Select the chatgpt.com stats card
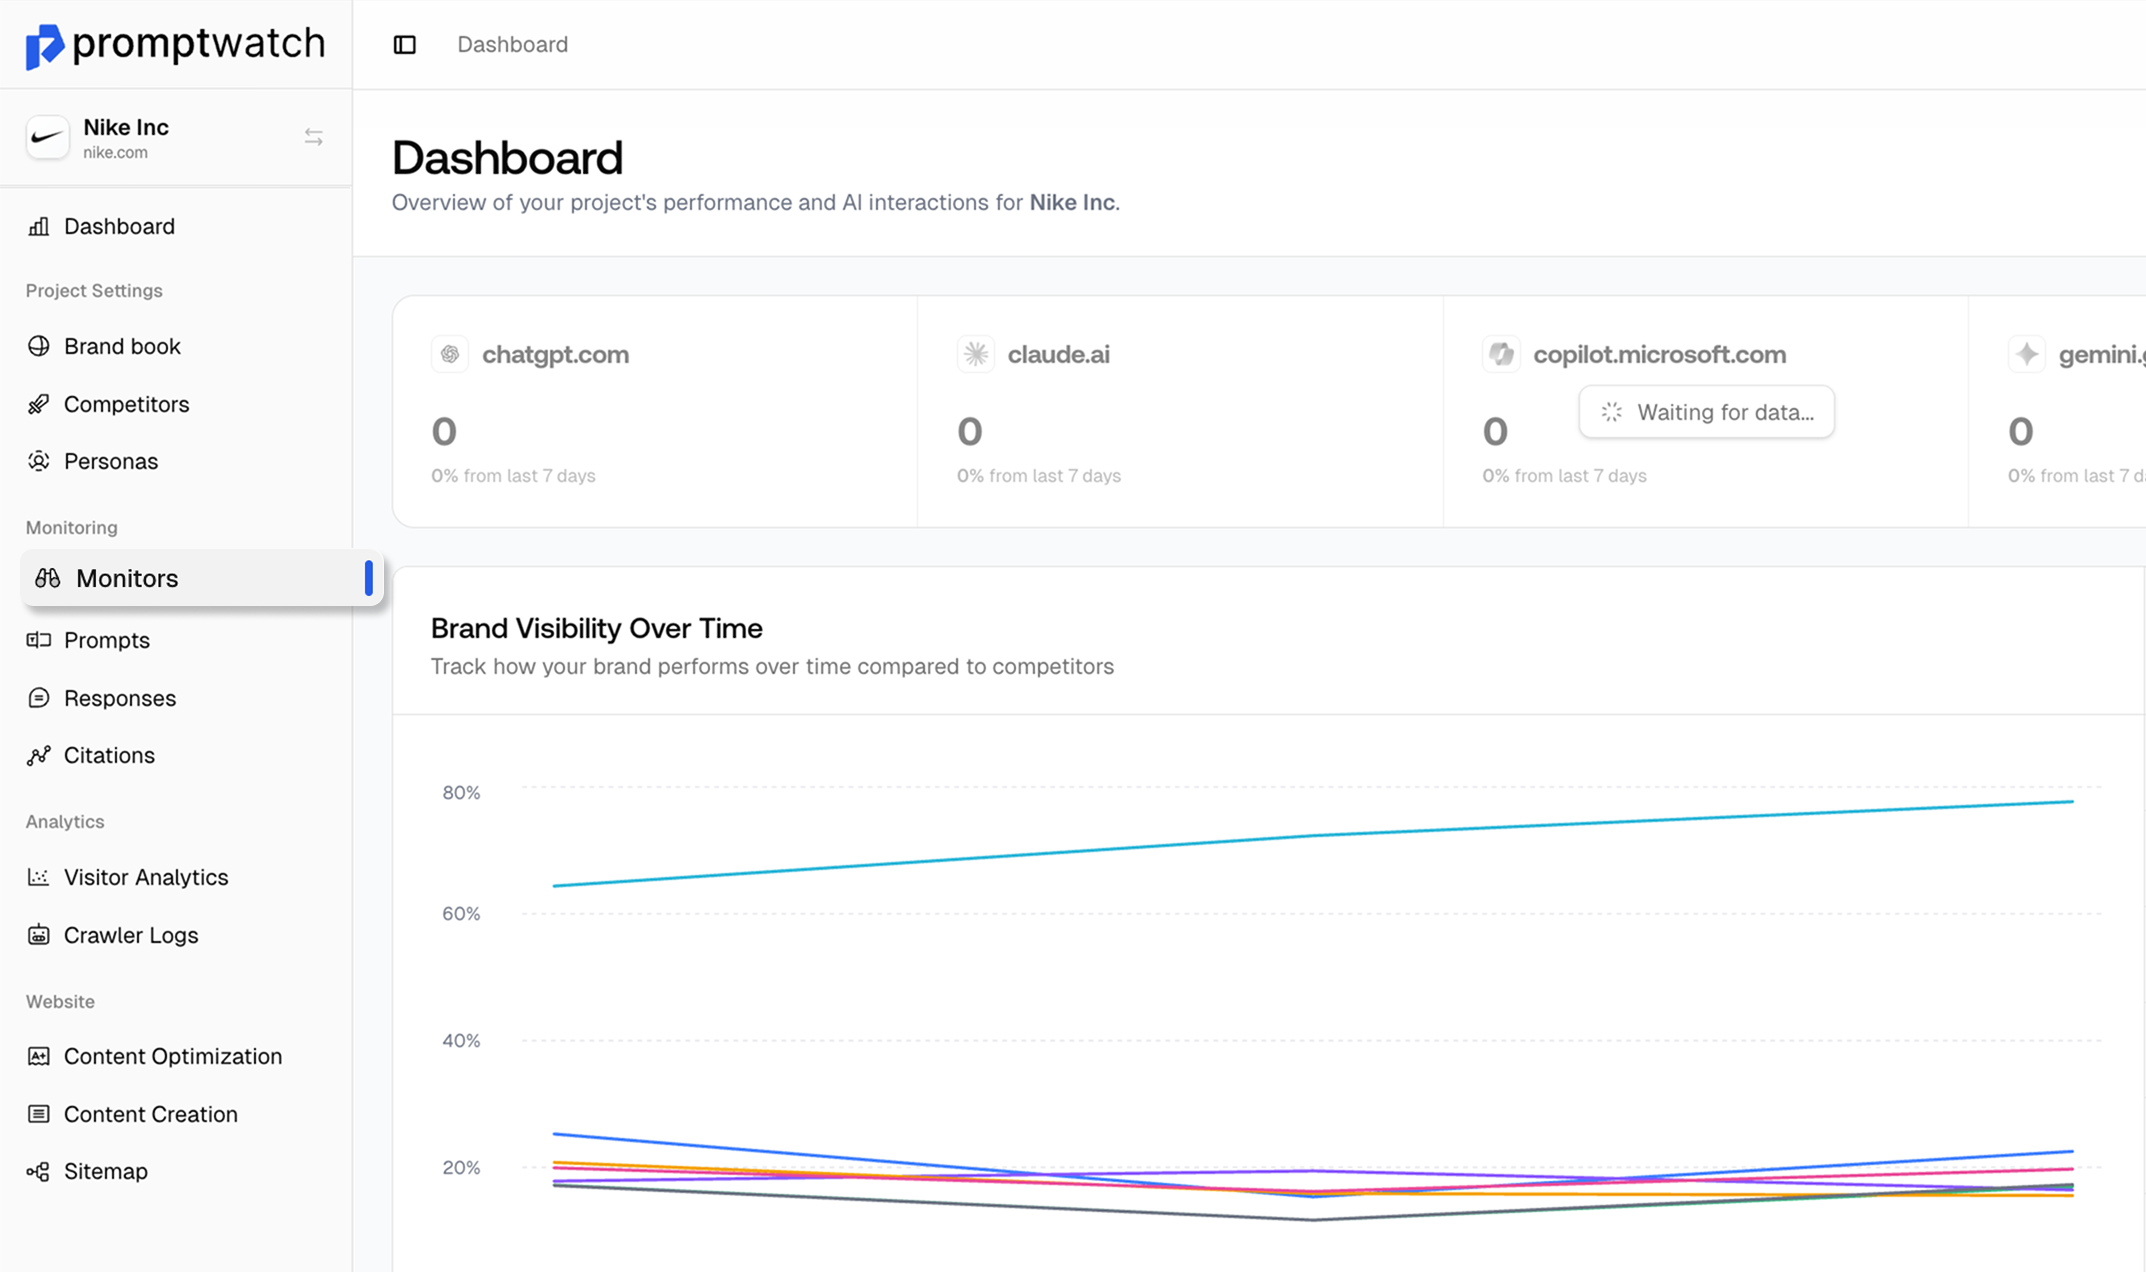The image size is (2146, 1272). (x=655, y=412)
